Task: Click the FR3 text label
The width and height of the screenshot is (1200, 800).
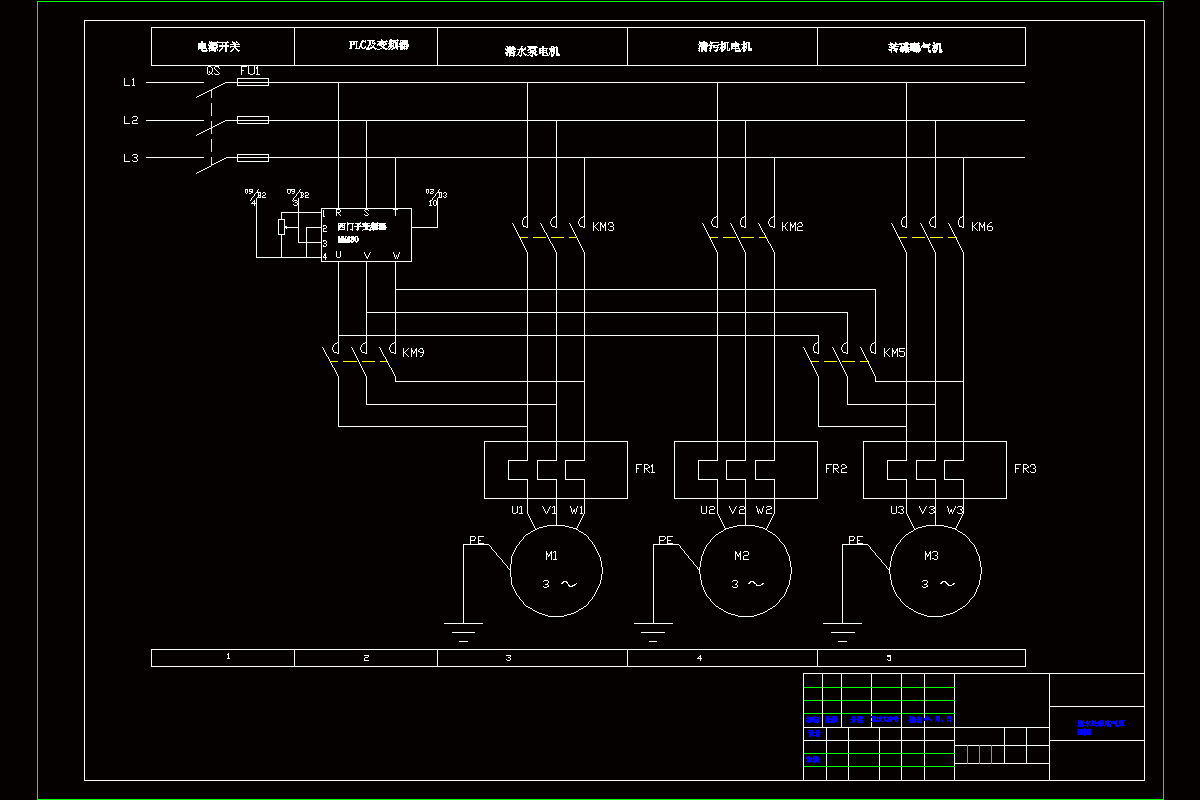Action: [x=1025, y=468]
